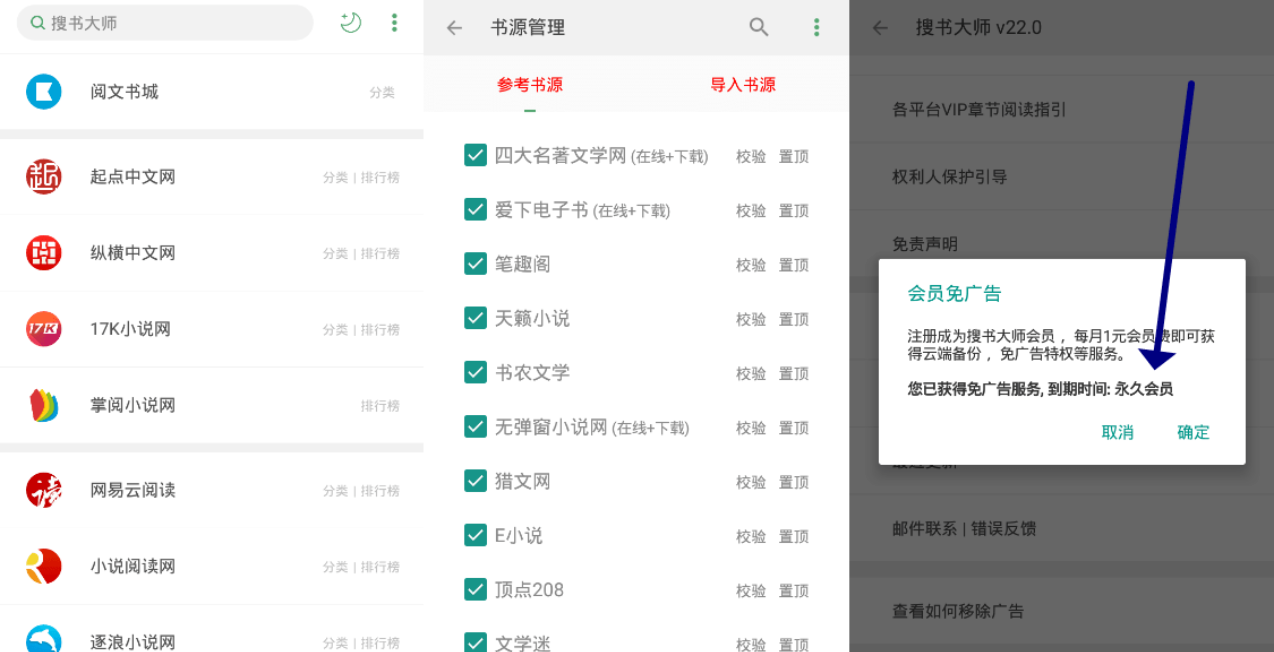Dismiss the membership dialog via 取消

click(1118, 434)
